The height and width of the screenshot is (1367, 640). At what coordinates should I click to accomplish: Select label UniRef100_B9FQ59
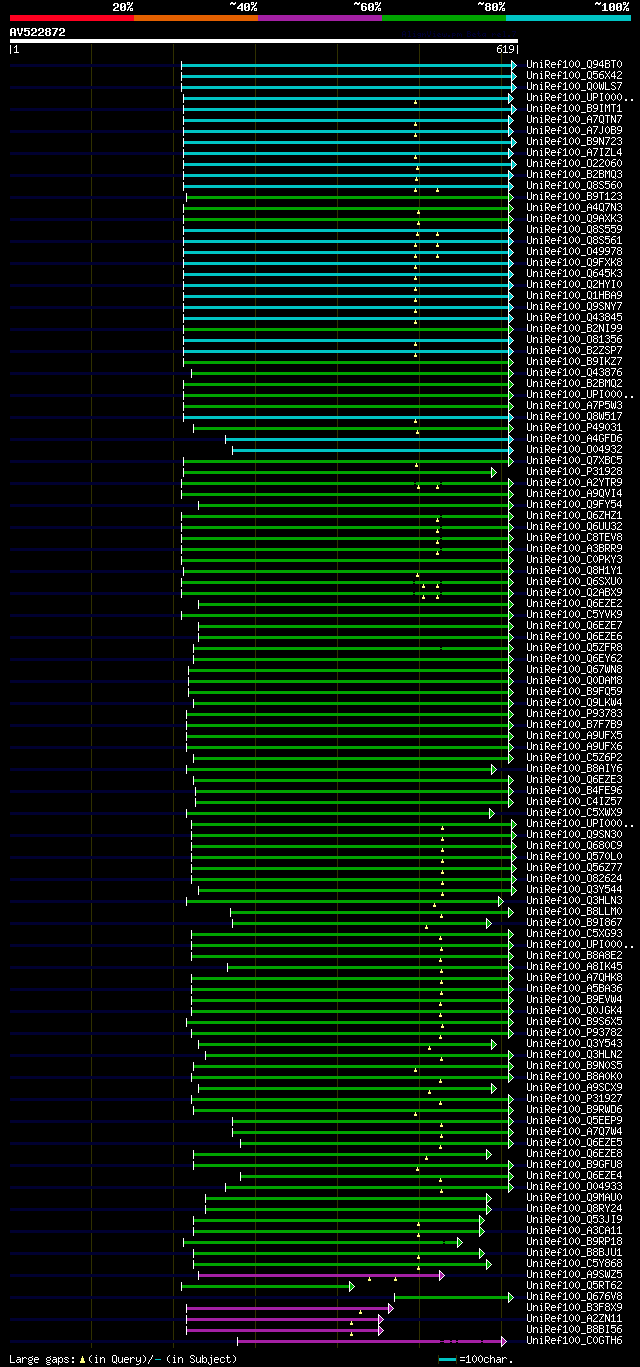[x=574, y=692]
